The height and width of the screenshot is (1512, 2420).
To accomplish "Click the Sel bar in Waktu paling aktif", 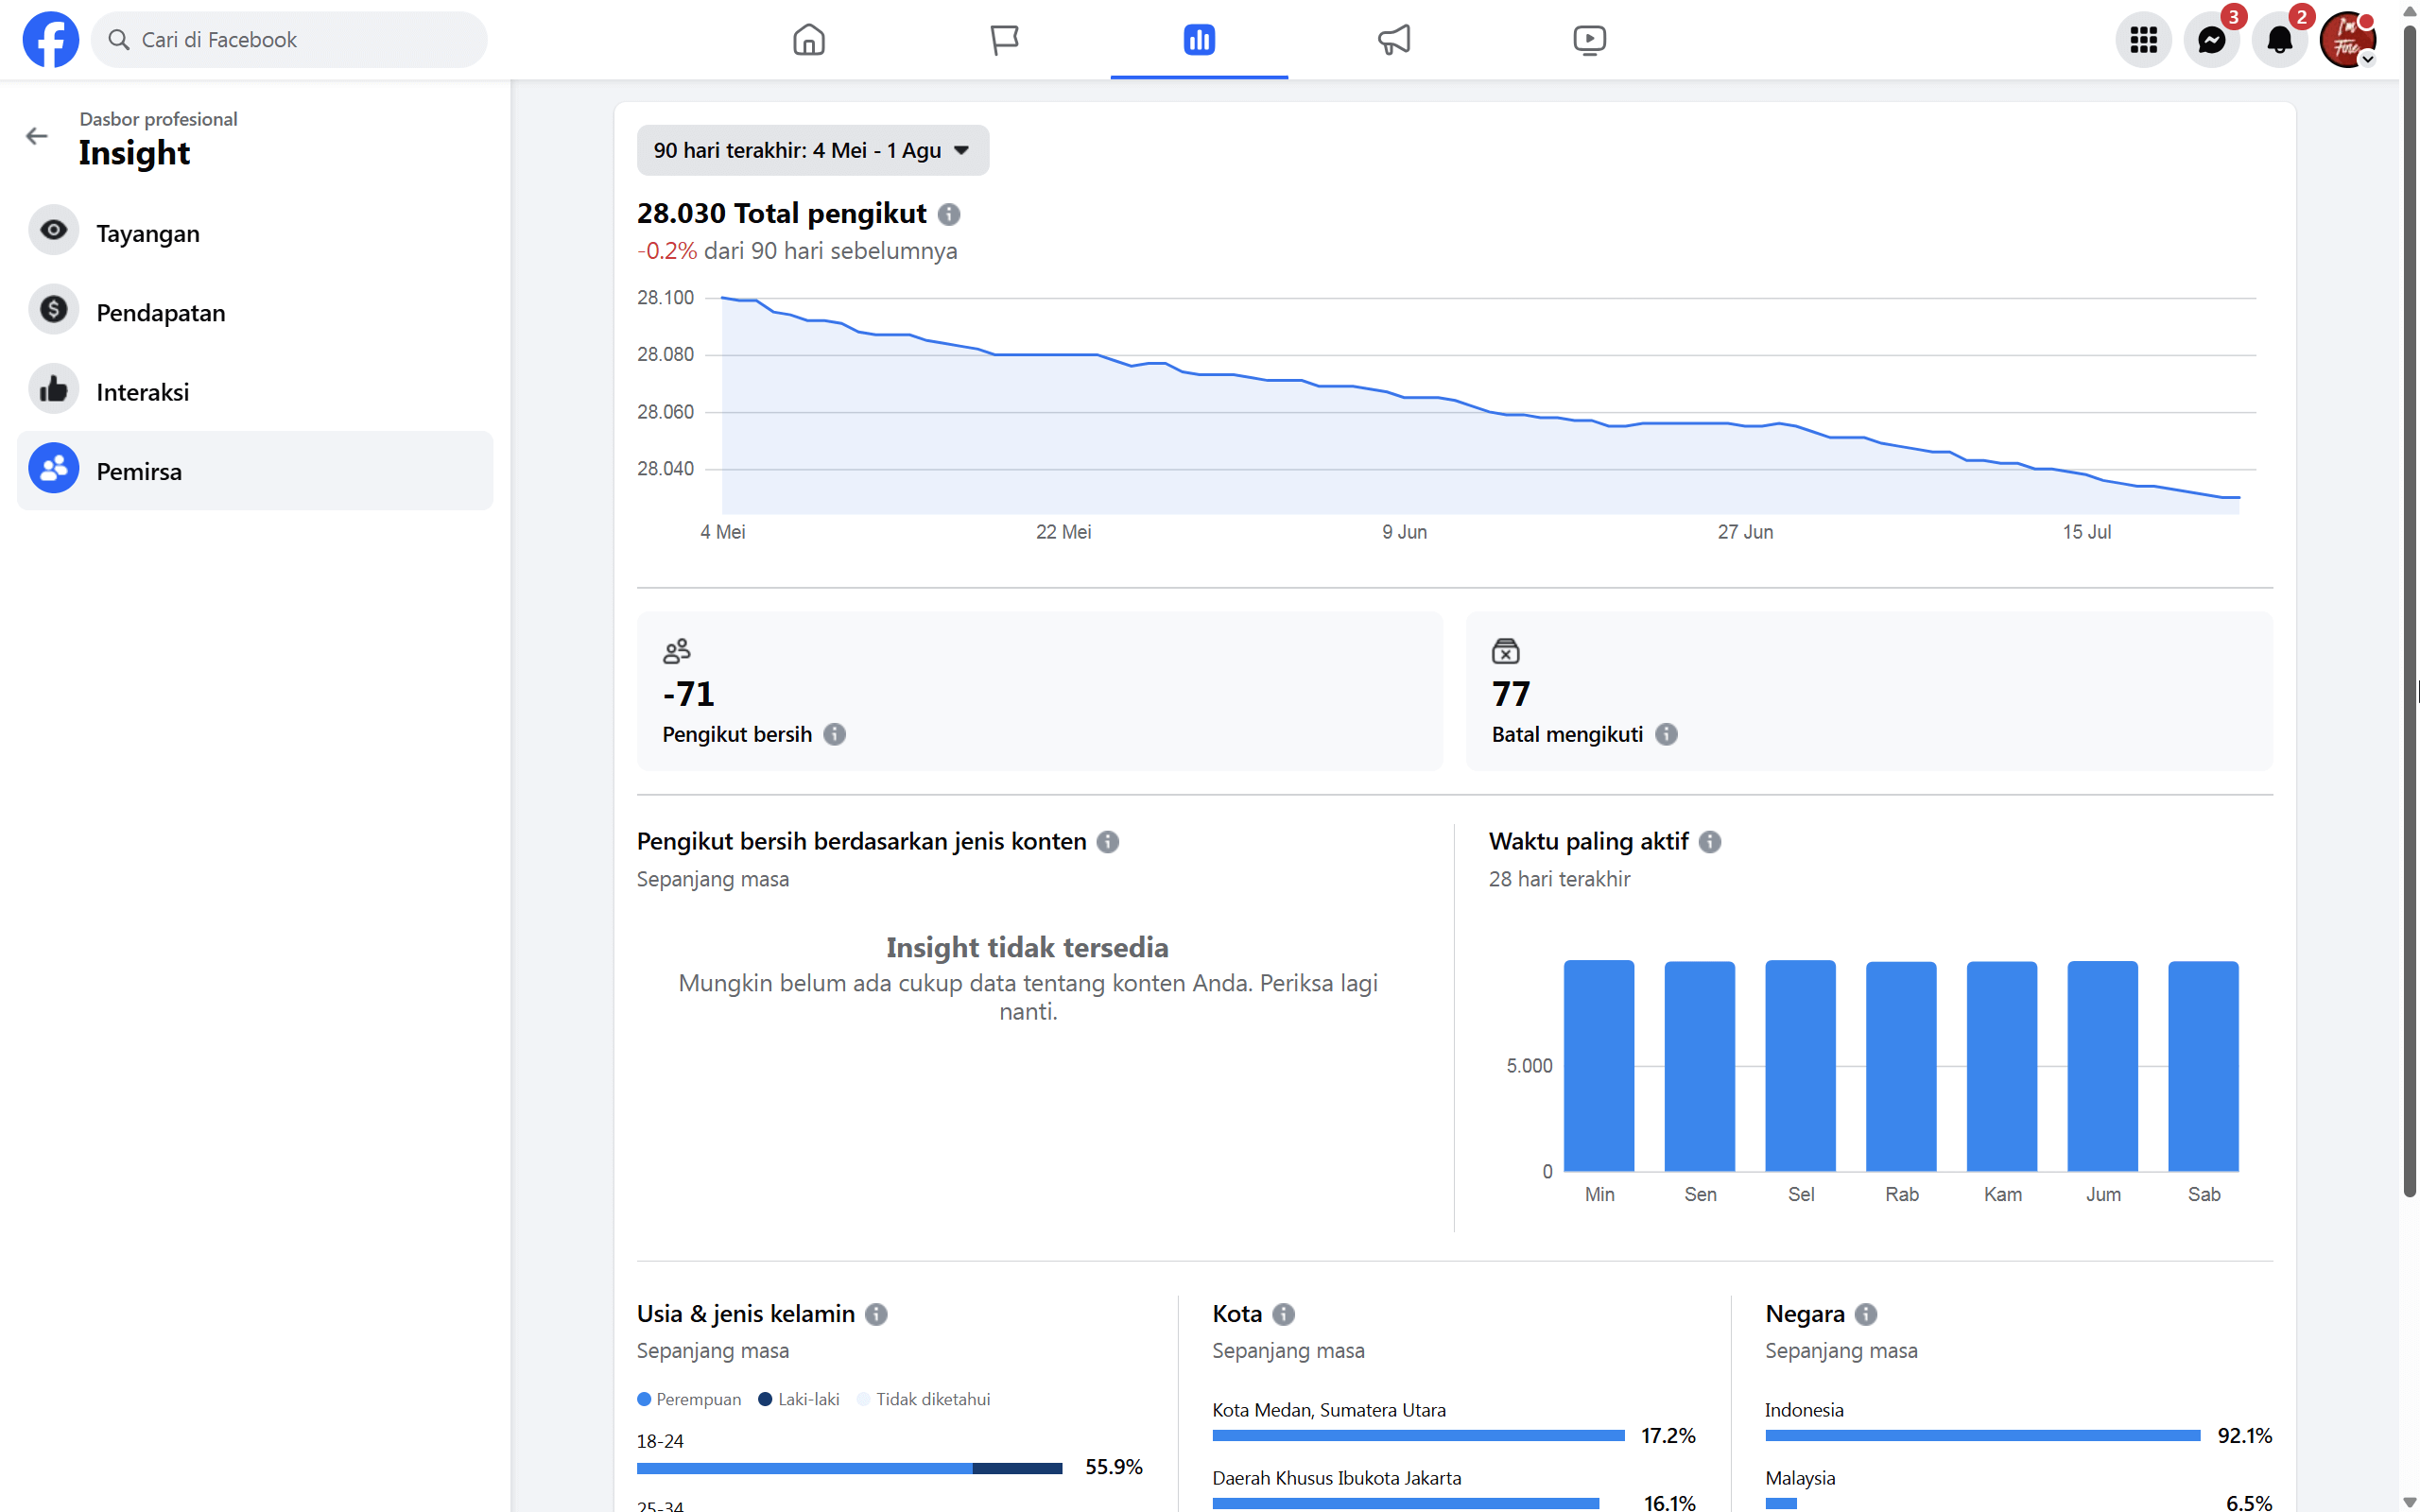I will pos(1800,1065).
